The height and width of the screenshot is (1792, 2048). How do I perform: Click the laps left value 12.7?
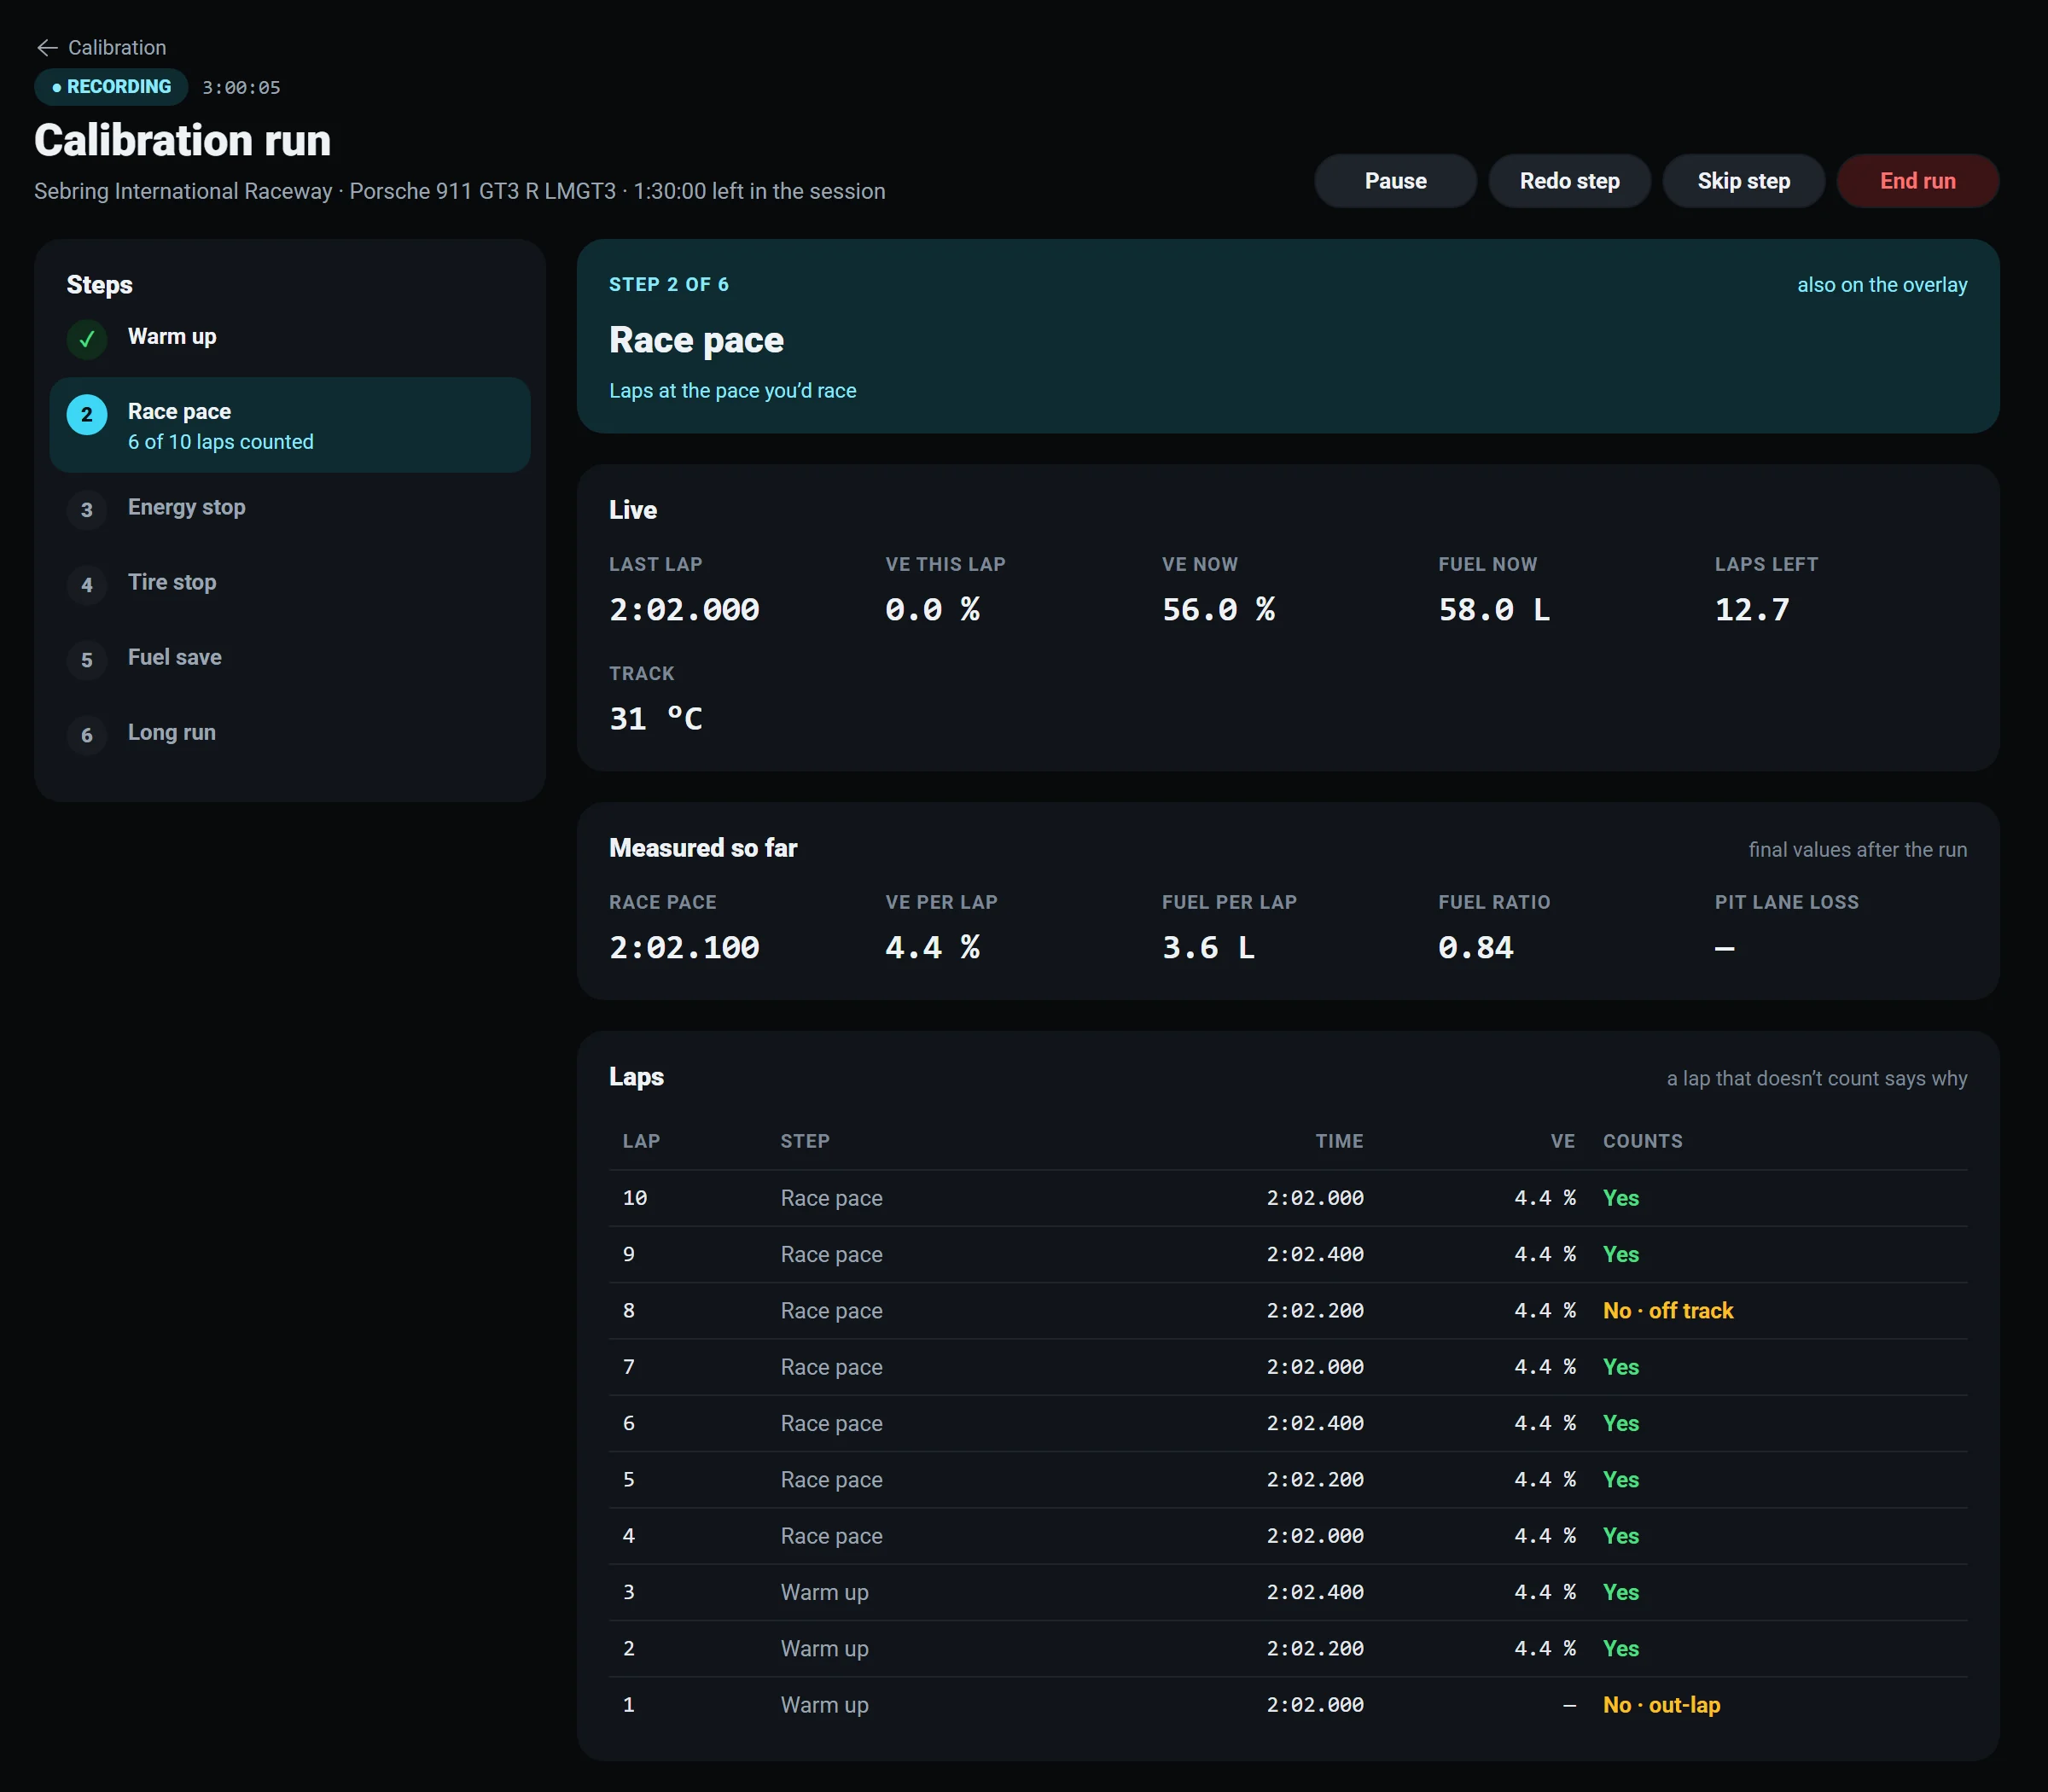pos(1752,610)
